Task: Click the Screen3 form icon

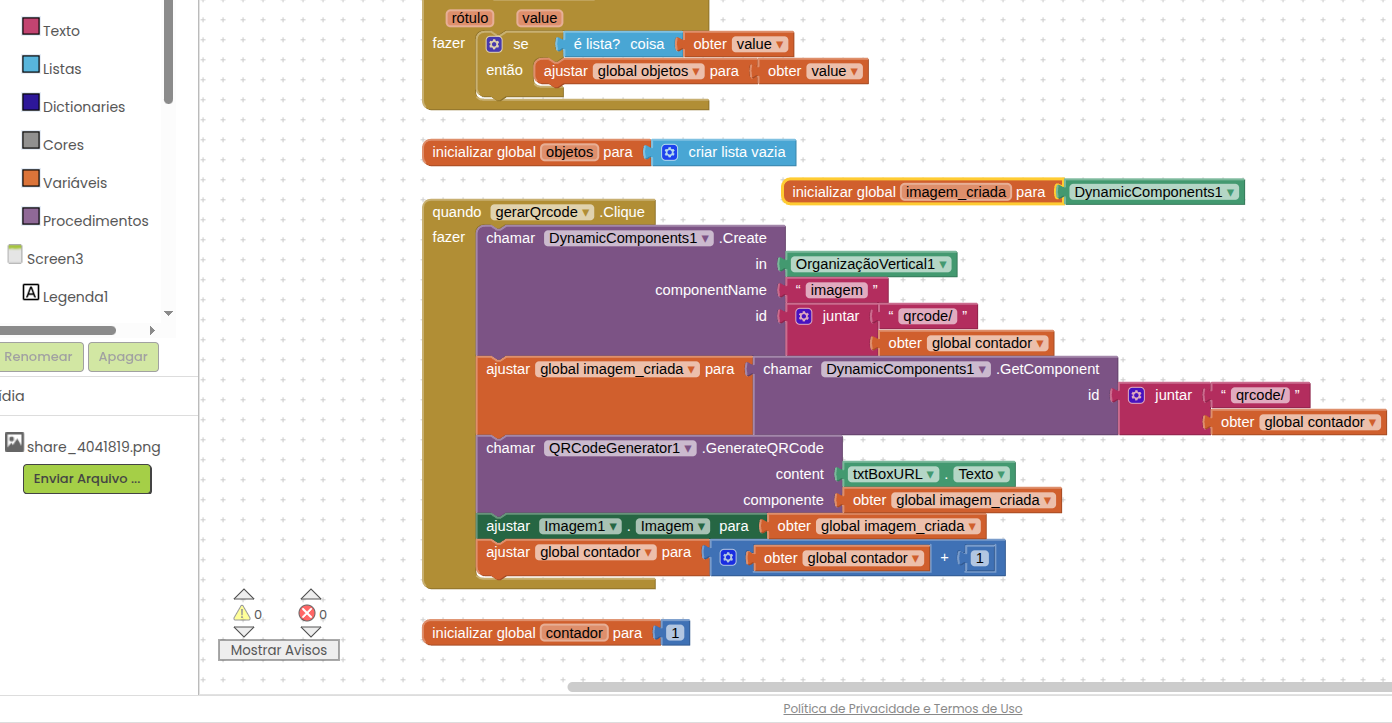Action: (x=15, y=255)
